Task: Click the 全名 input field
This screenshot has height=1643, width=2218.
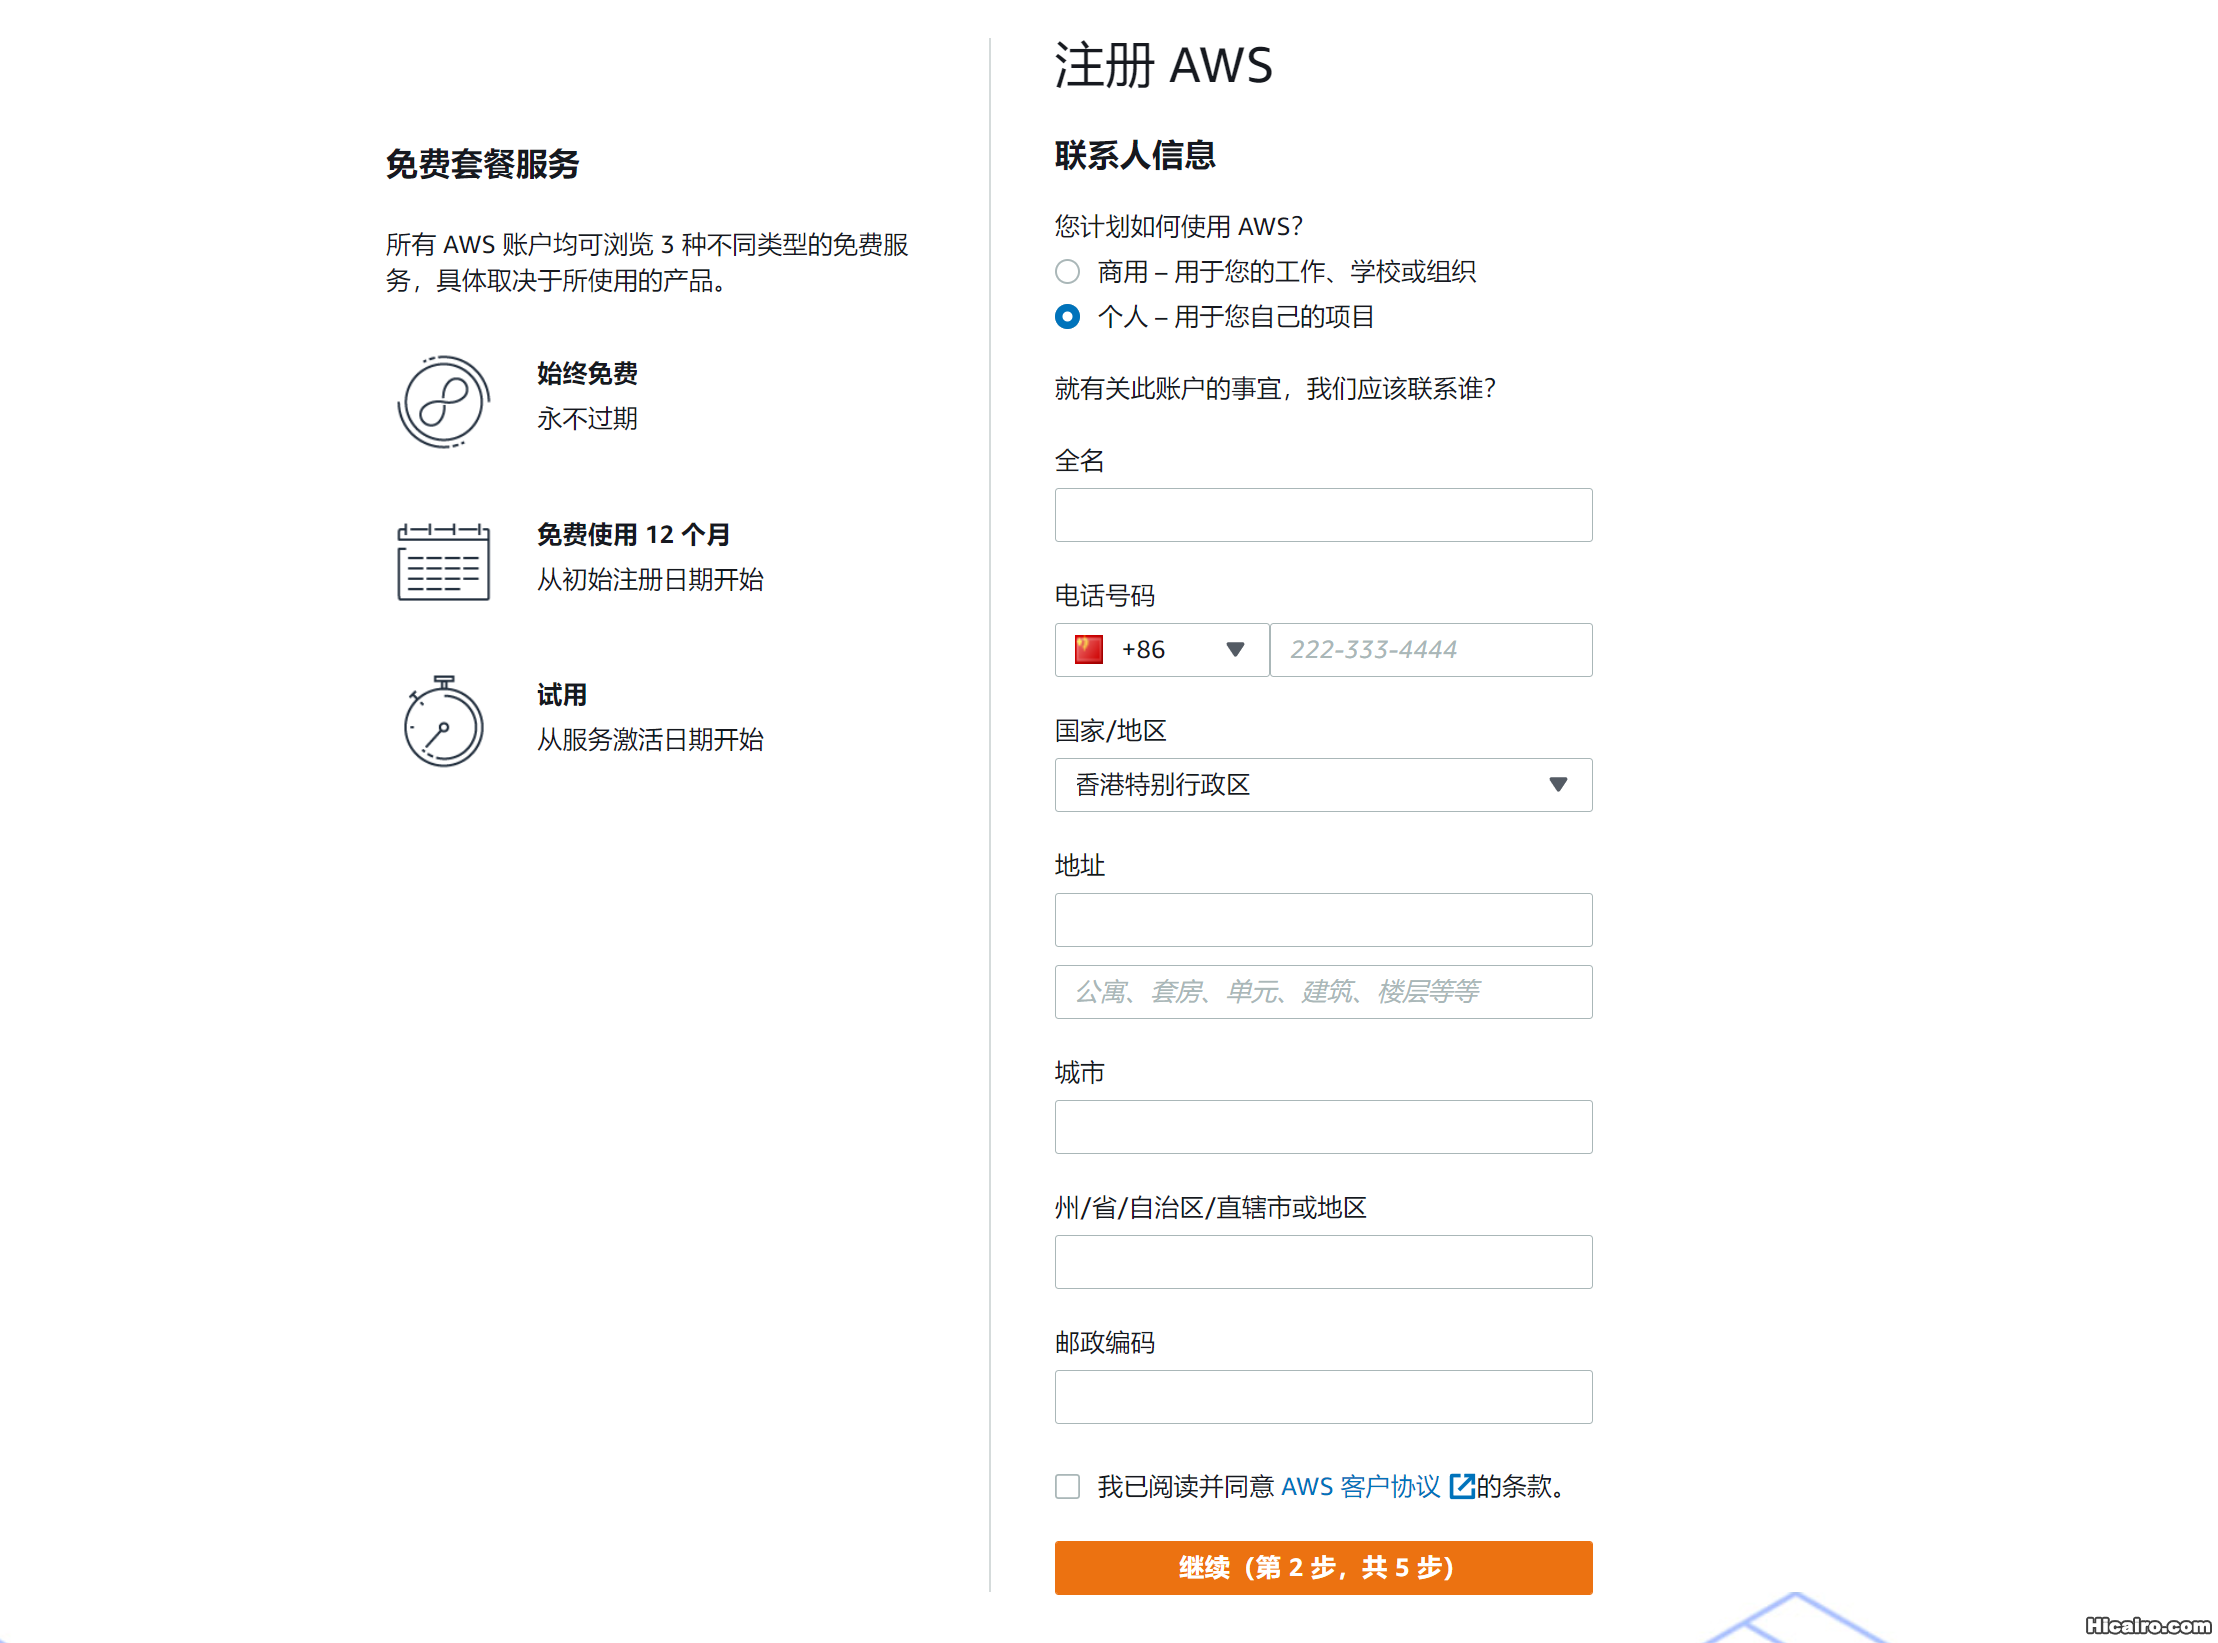Action: coord(1322,514)
